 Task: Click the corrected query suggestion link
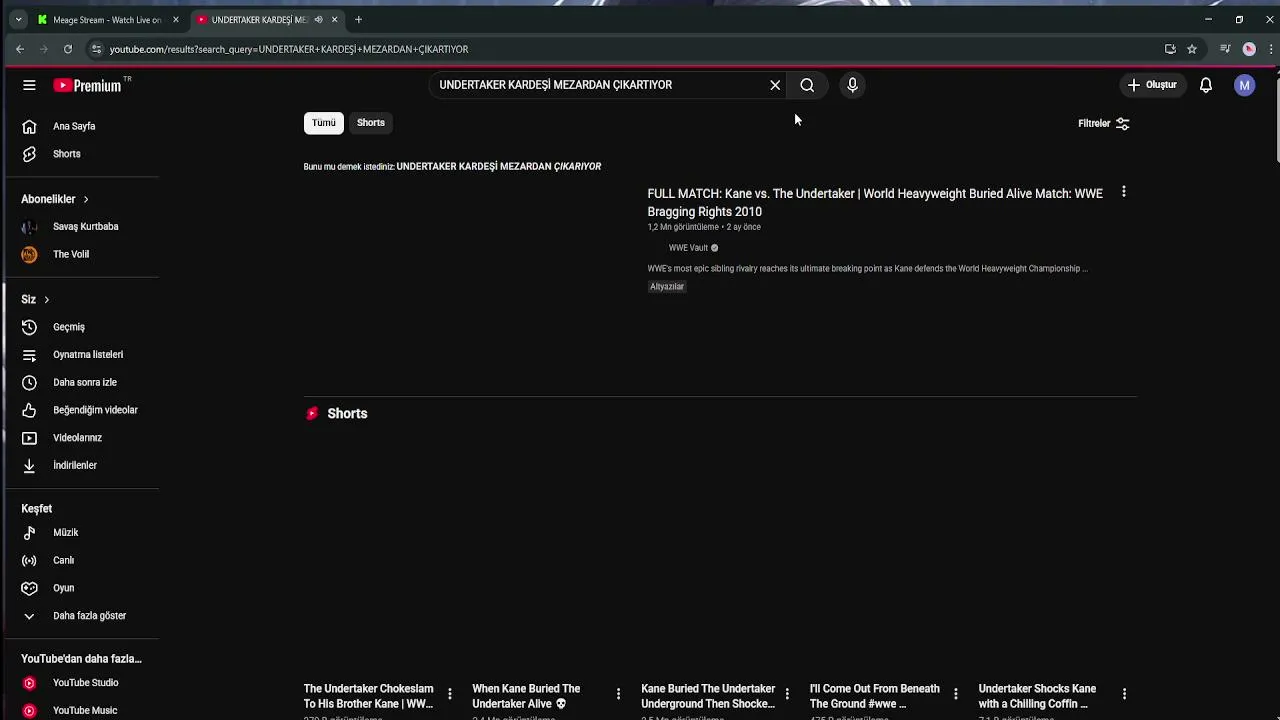tap(498, 166)
